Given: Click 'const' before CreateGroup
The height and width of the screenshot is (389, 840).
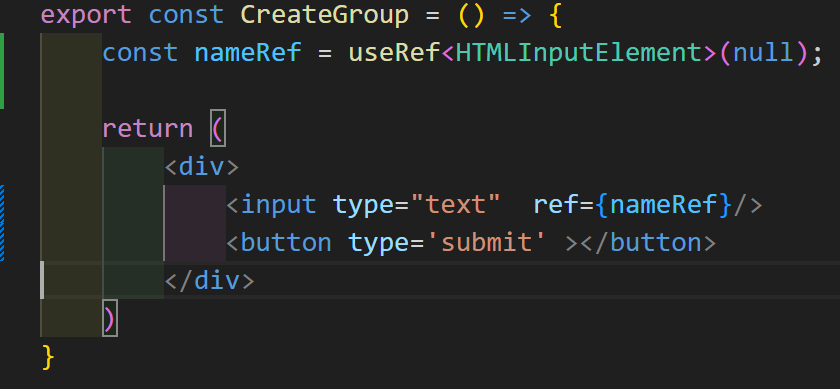Looking at the screenshot, I should (x=186, y=14).
